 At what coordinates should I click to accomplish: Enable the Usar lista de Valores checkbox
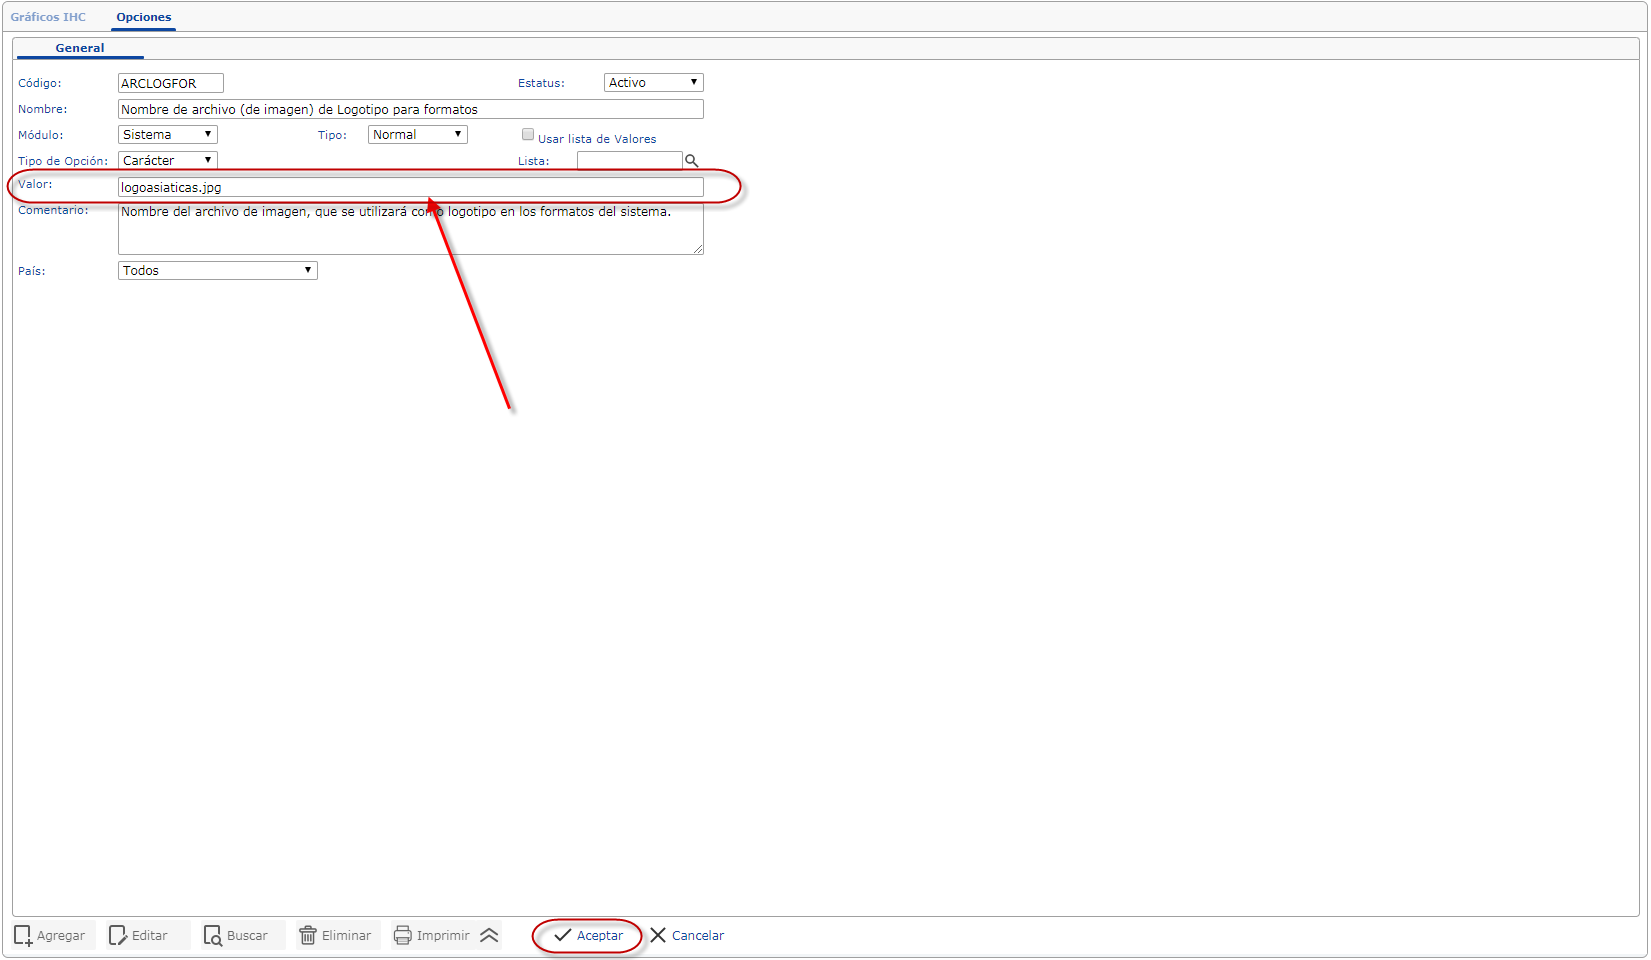point(528,134)
